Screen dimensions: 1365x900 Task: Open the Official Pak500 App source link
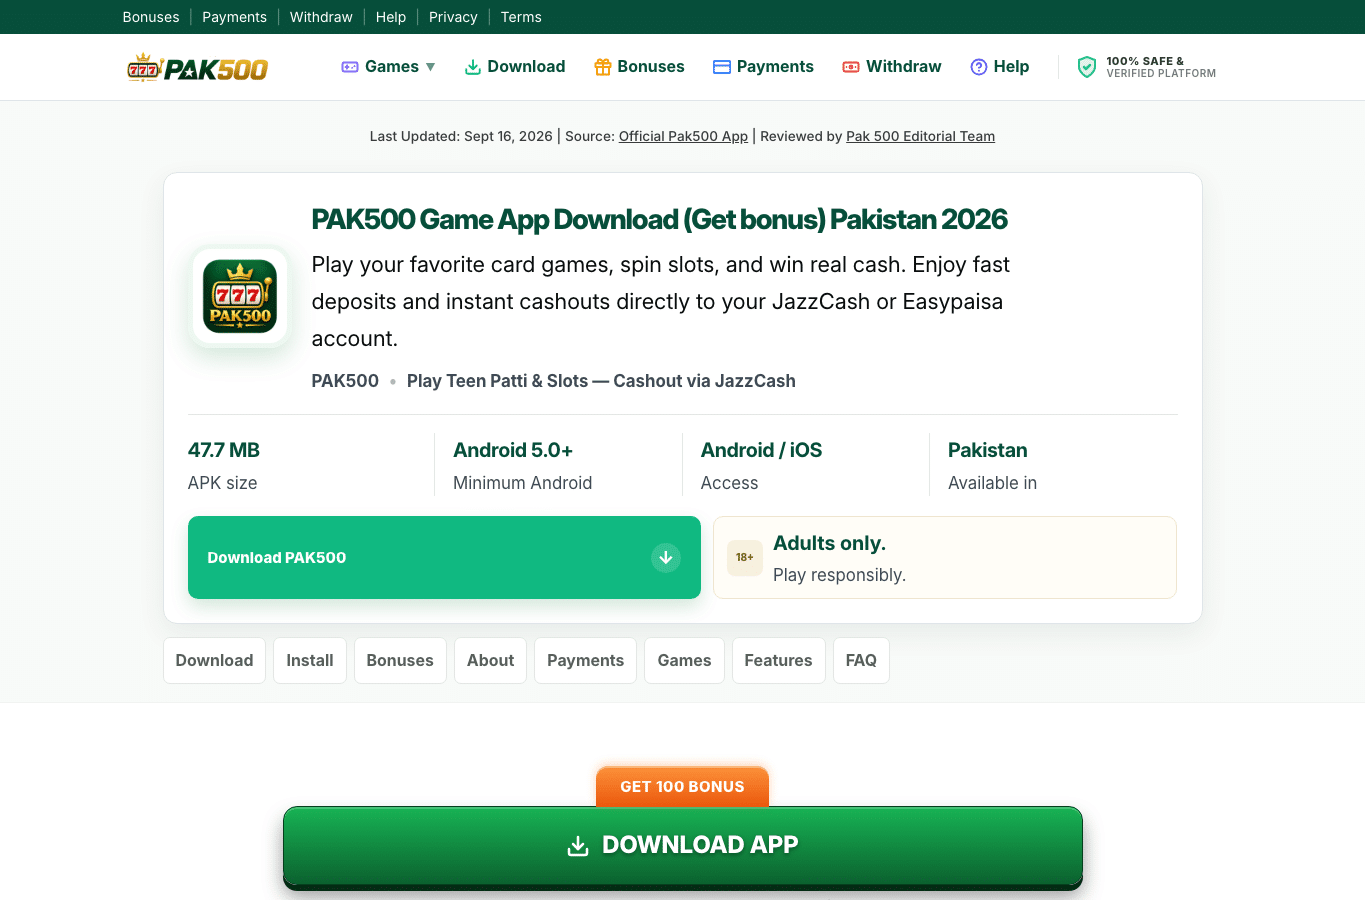pyautogui.click(x=683, y=136)
